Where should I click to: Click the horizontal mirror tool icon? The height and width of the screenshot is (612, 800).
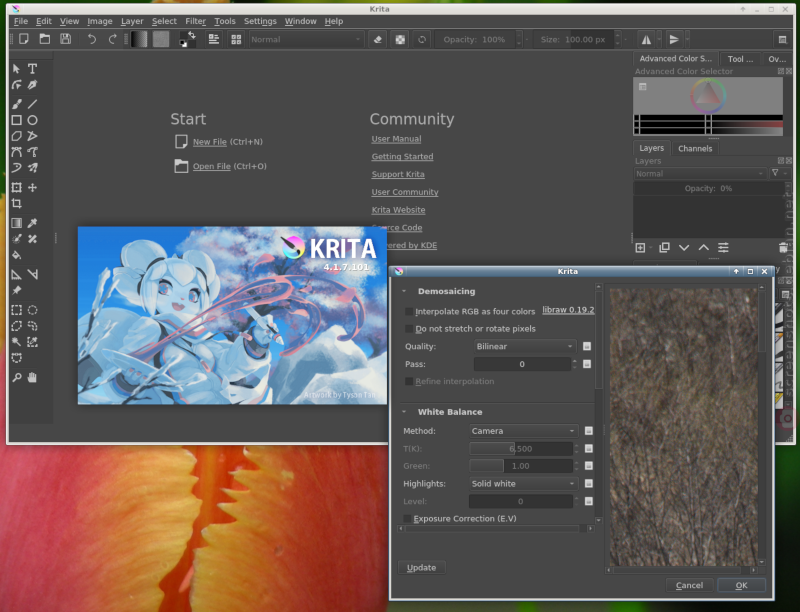(646, 39)
